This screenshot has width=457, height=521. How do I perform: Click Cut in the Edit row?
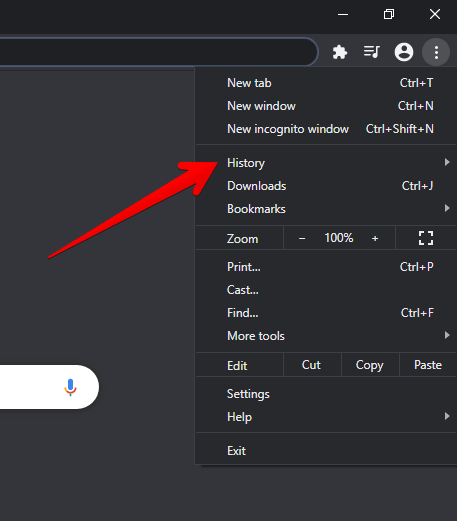tap(312, 365)
